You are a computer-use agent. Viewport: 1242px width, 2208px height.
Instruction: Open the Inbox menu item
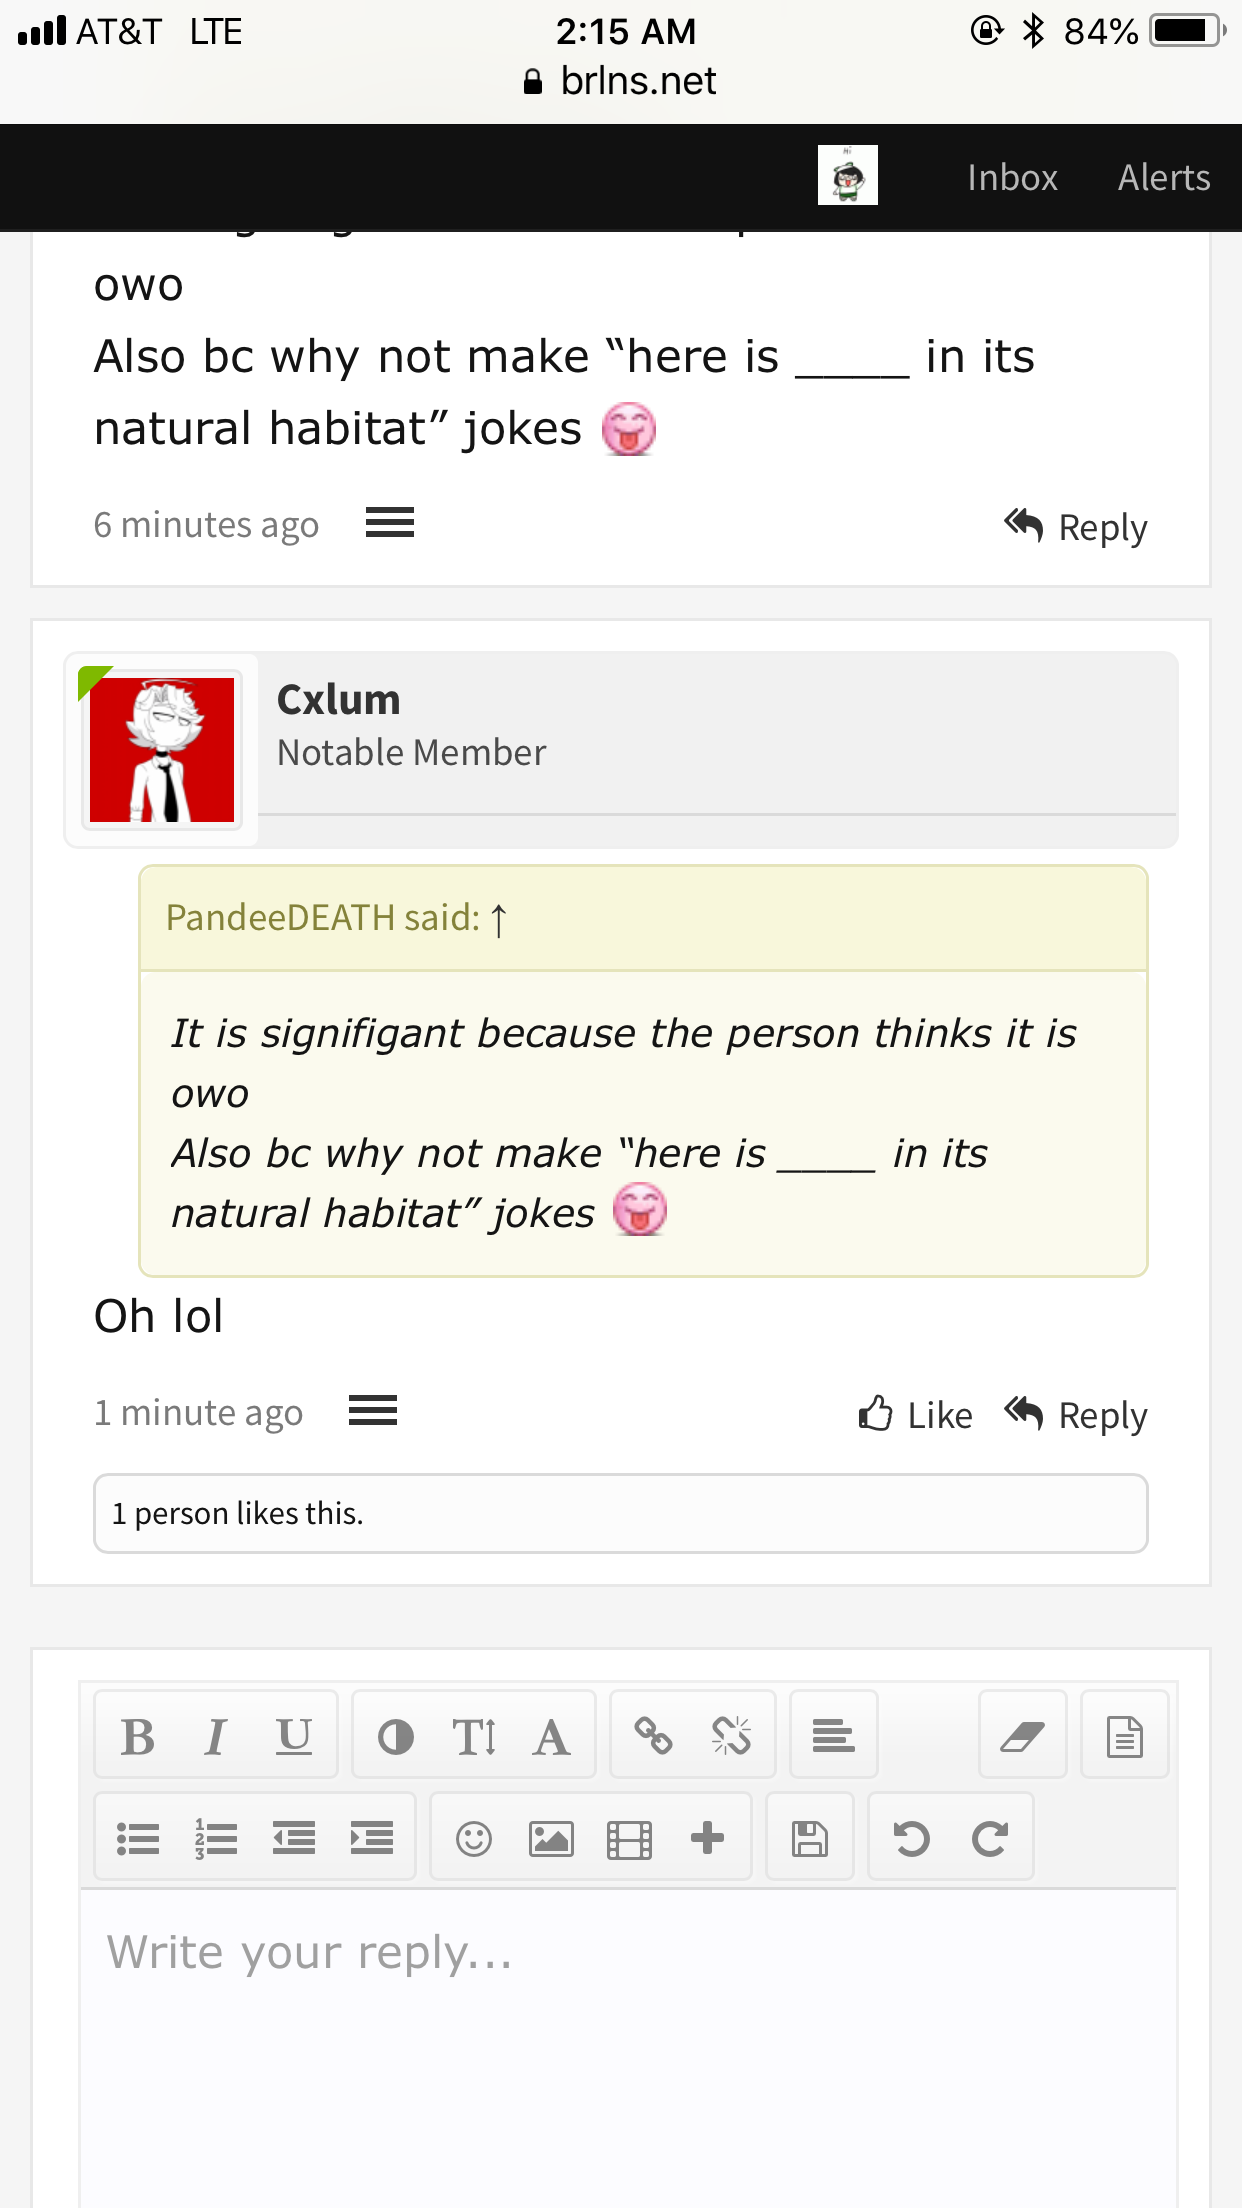click(1012, 177)
